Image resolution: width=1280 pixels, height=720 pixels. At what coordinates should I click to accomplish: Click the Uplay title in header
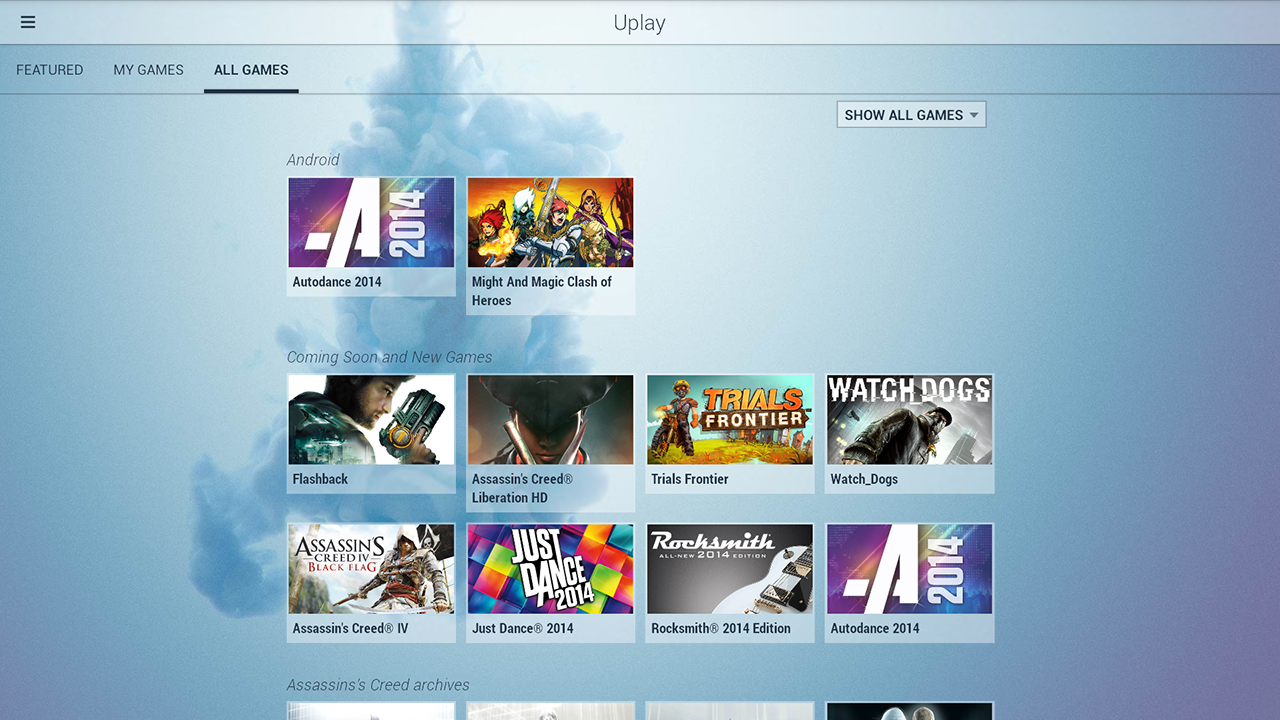click(639, 23)
